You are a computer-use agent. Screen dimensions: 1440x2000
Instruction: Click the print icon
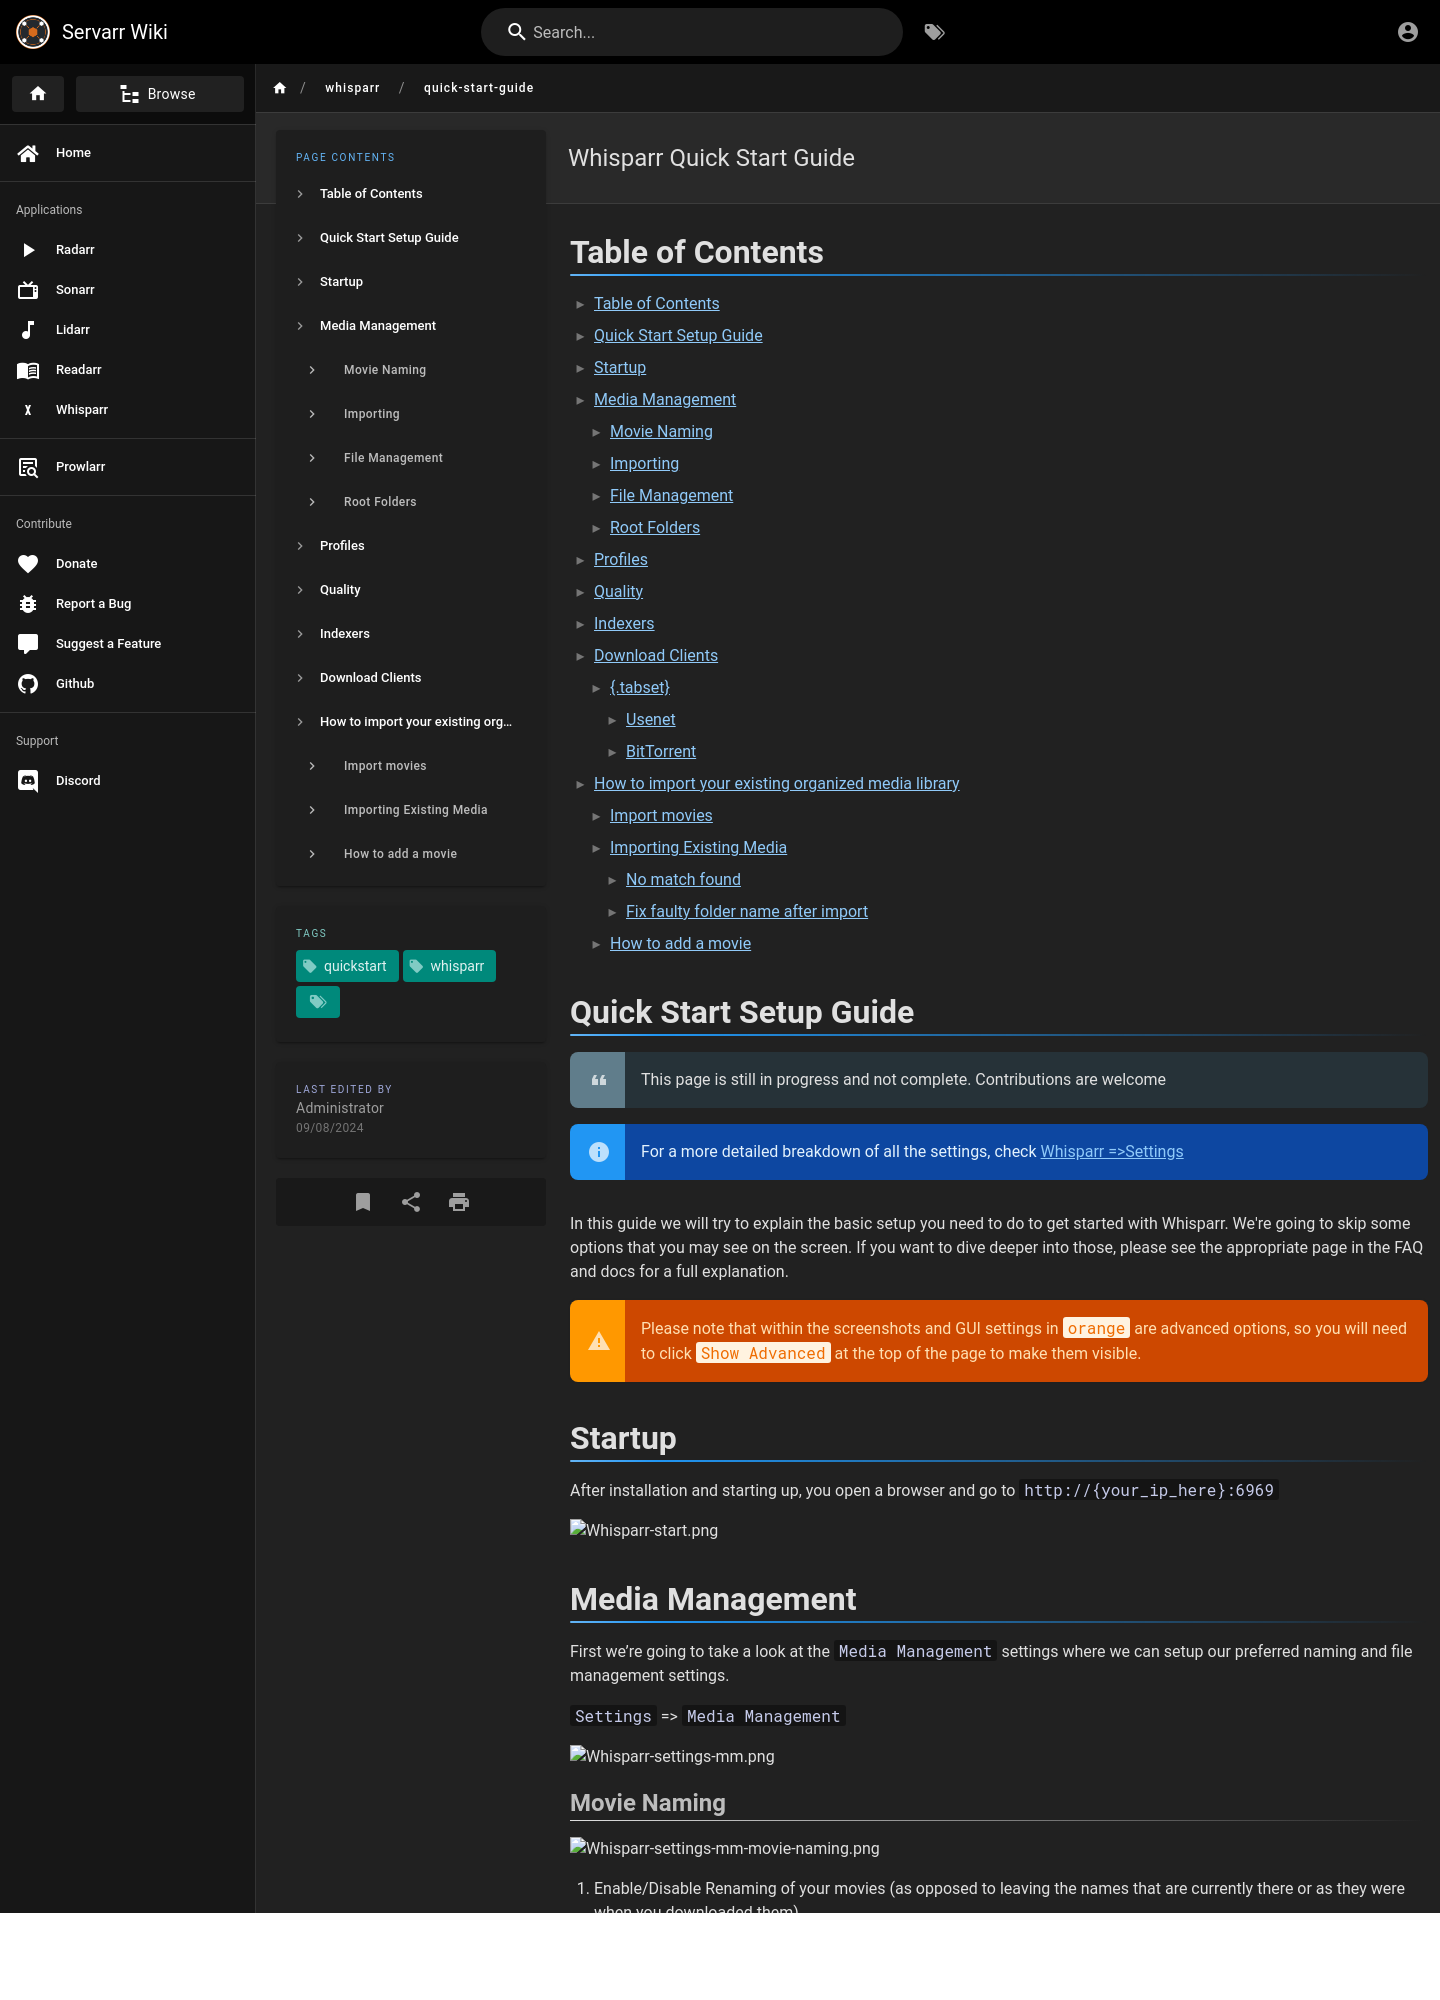coord(459,1202)
